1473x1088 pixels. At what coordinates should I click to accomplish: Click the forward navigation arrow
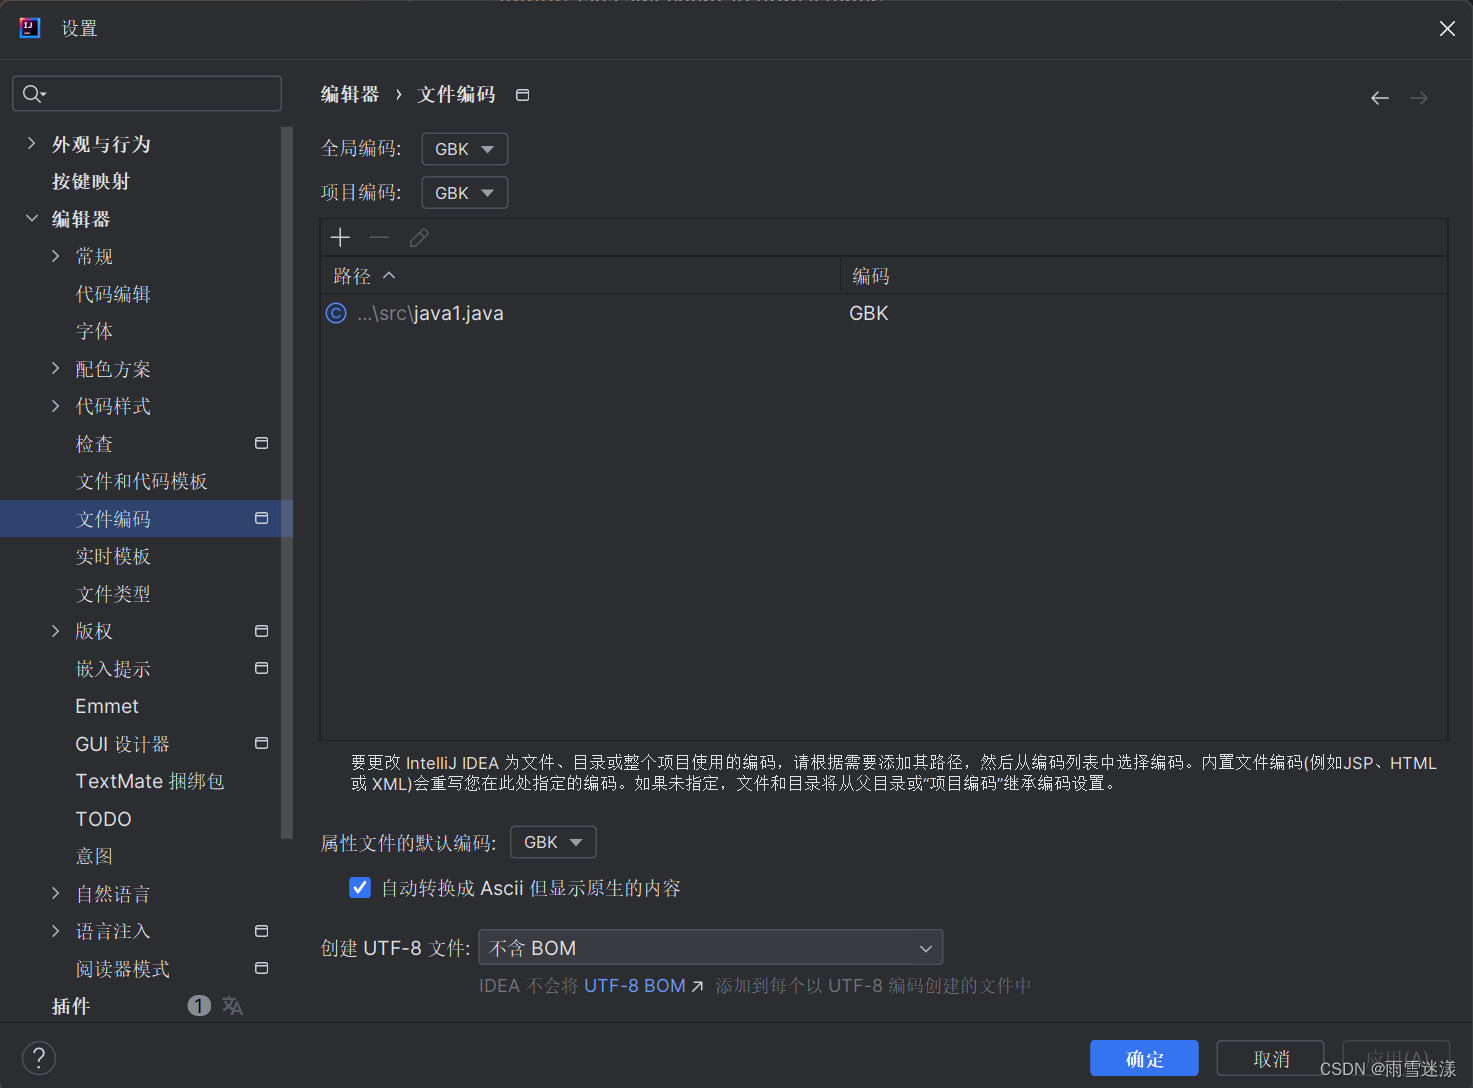click(1418, 97)
